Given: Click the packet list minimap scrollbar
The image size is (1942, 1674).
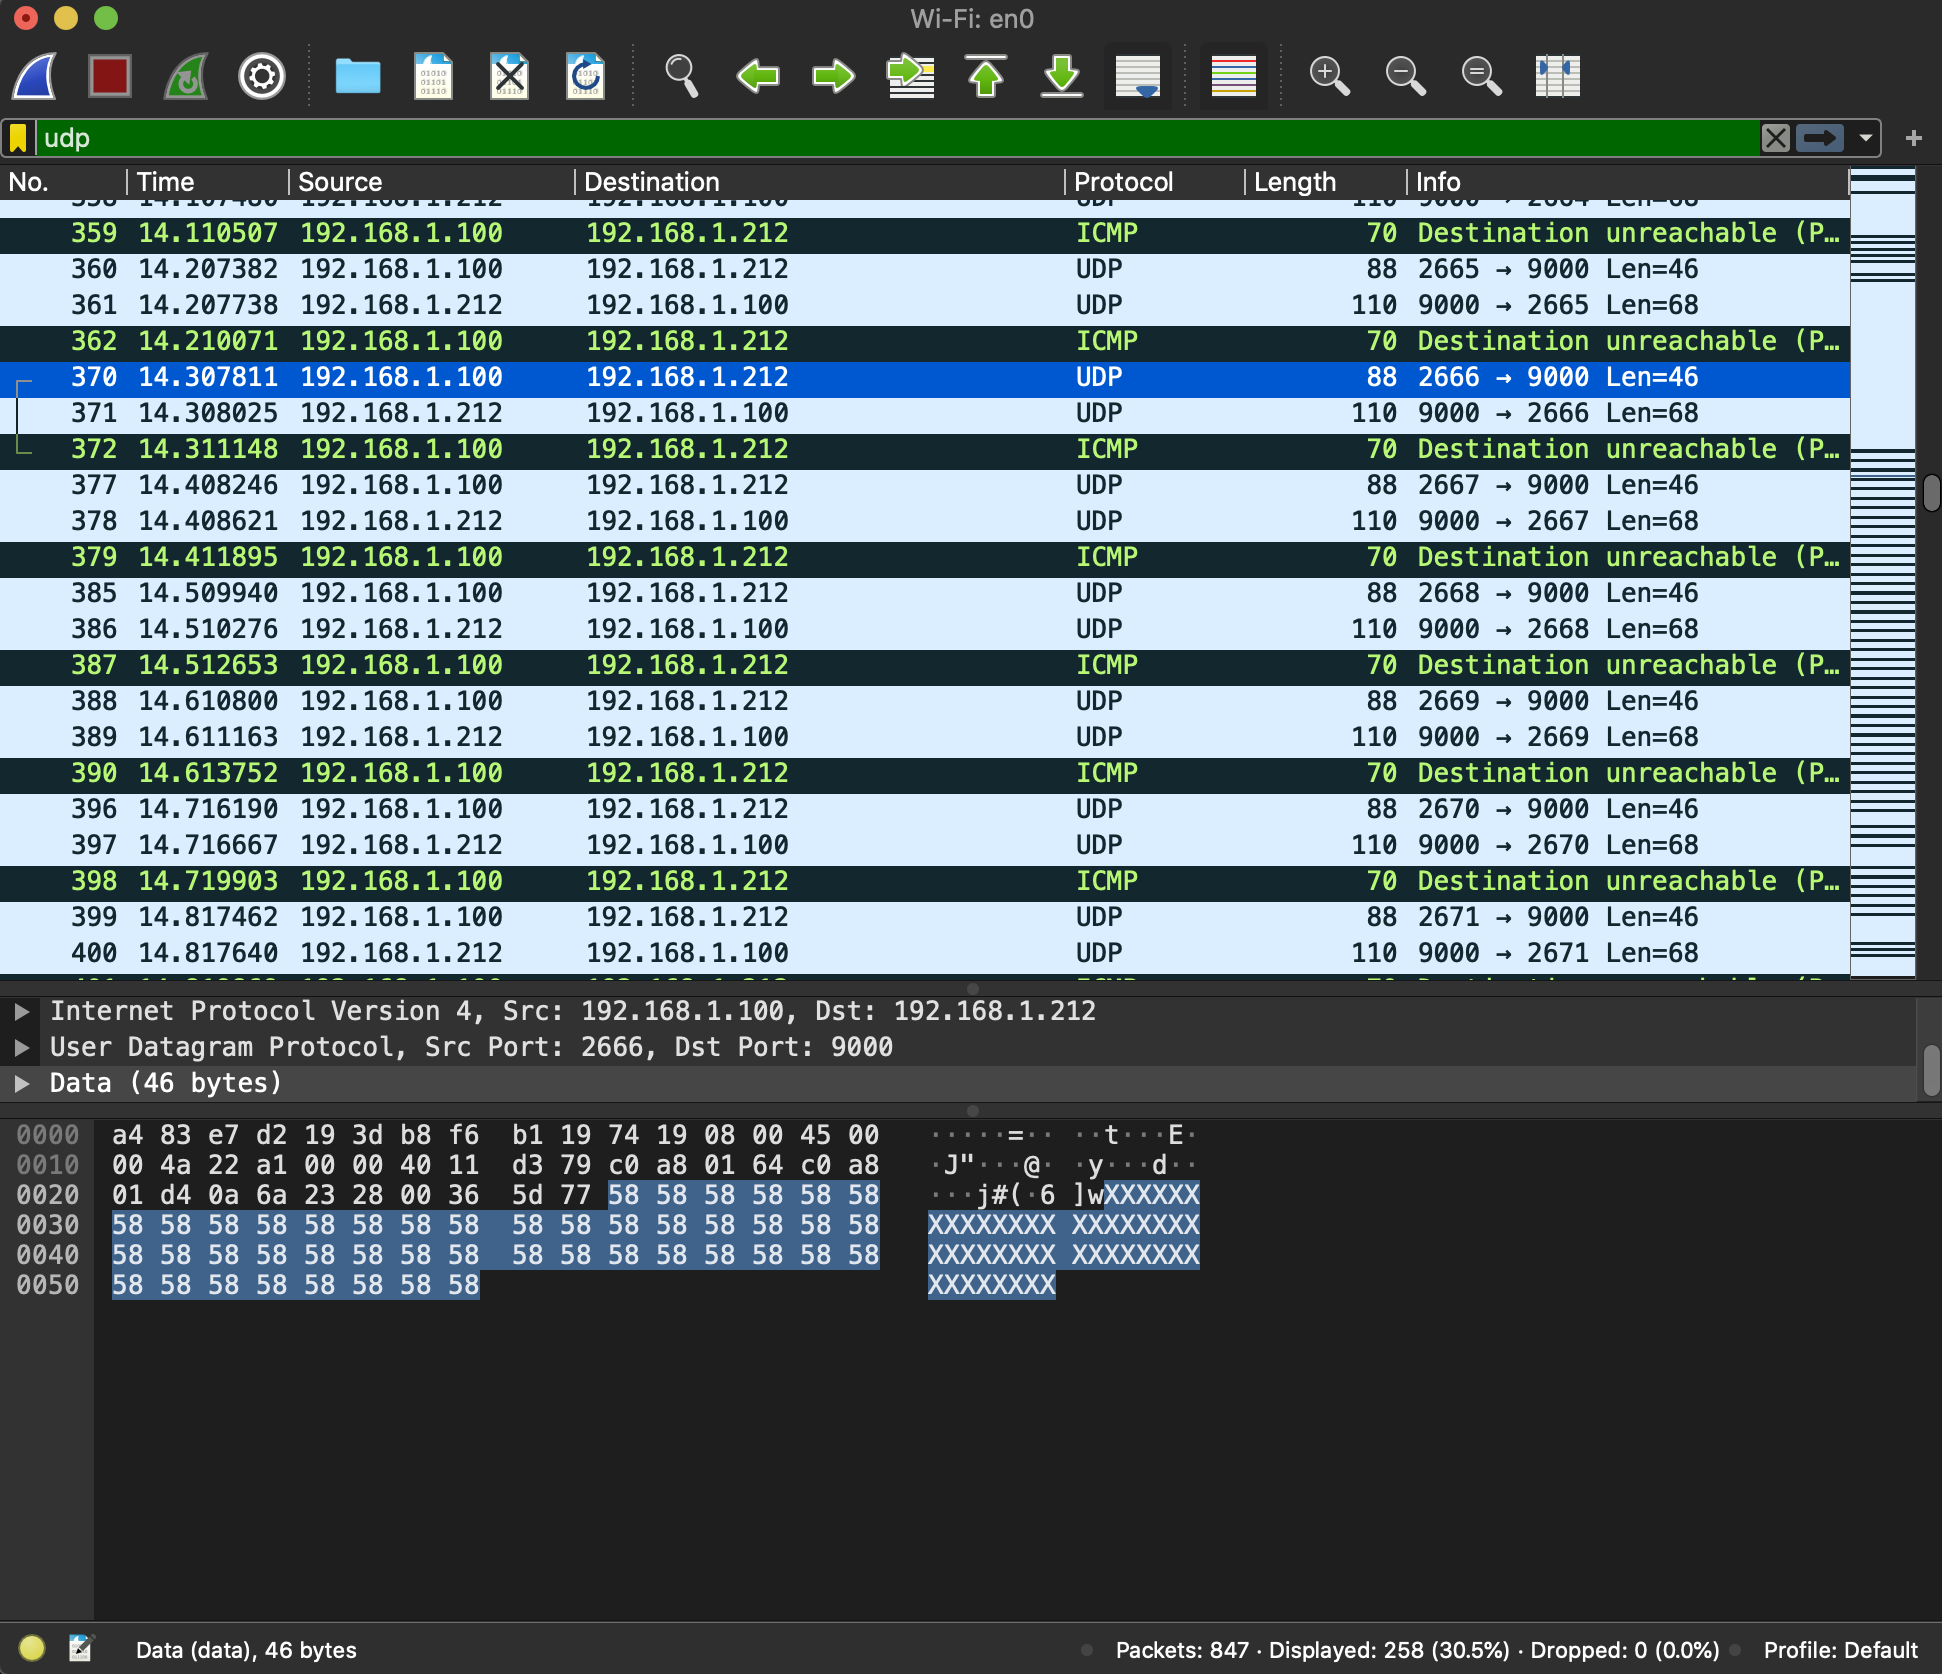Looking at the screenshot, I should 1882,572.
